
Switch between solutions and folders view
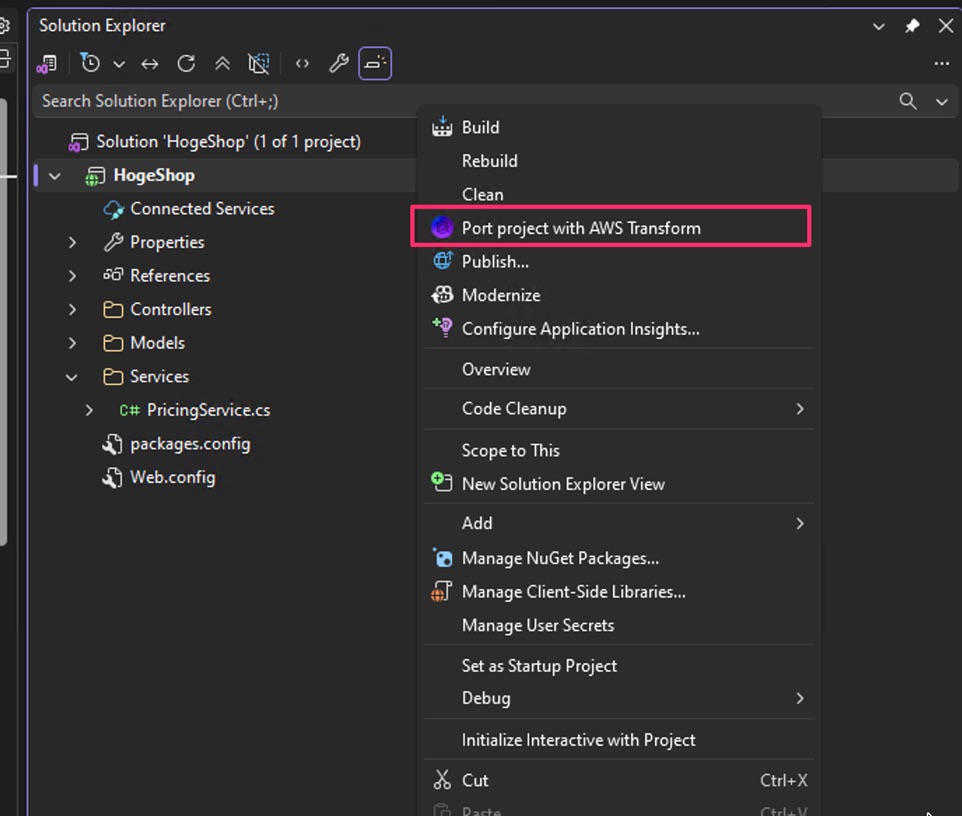[x=47, y=63]
